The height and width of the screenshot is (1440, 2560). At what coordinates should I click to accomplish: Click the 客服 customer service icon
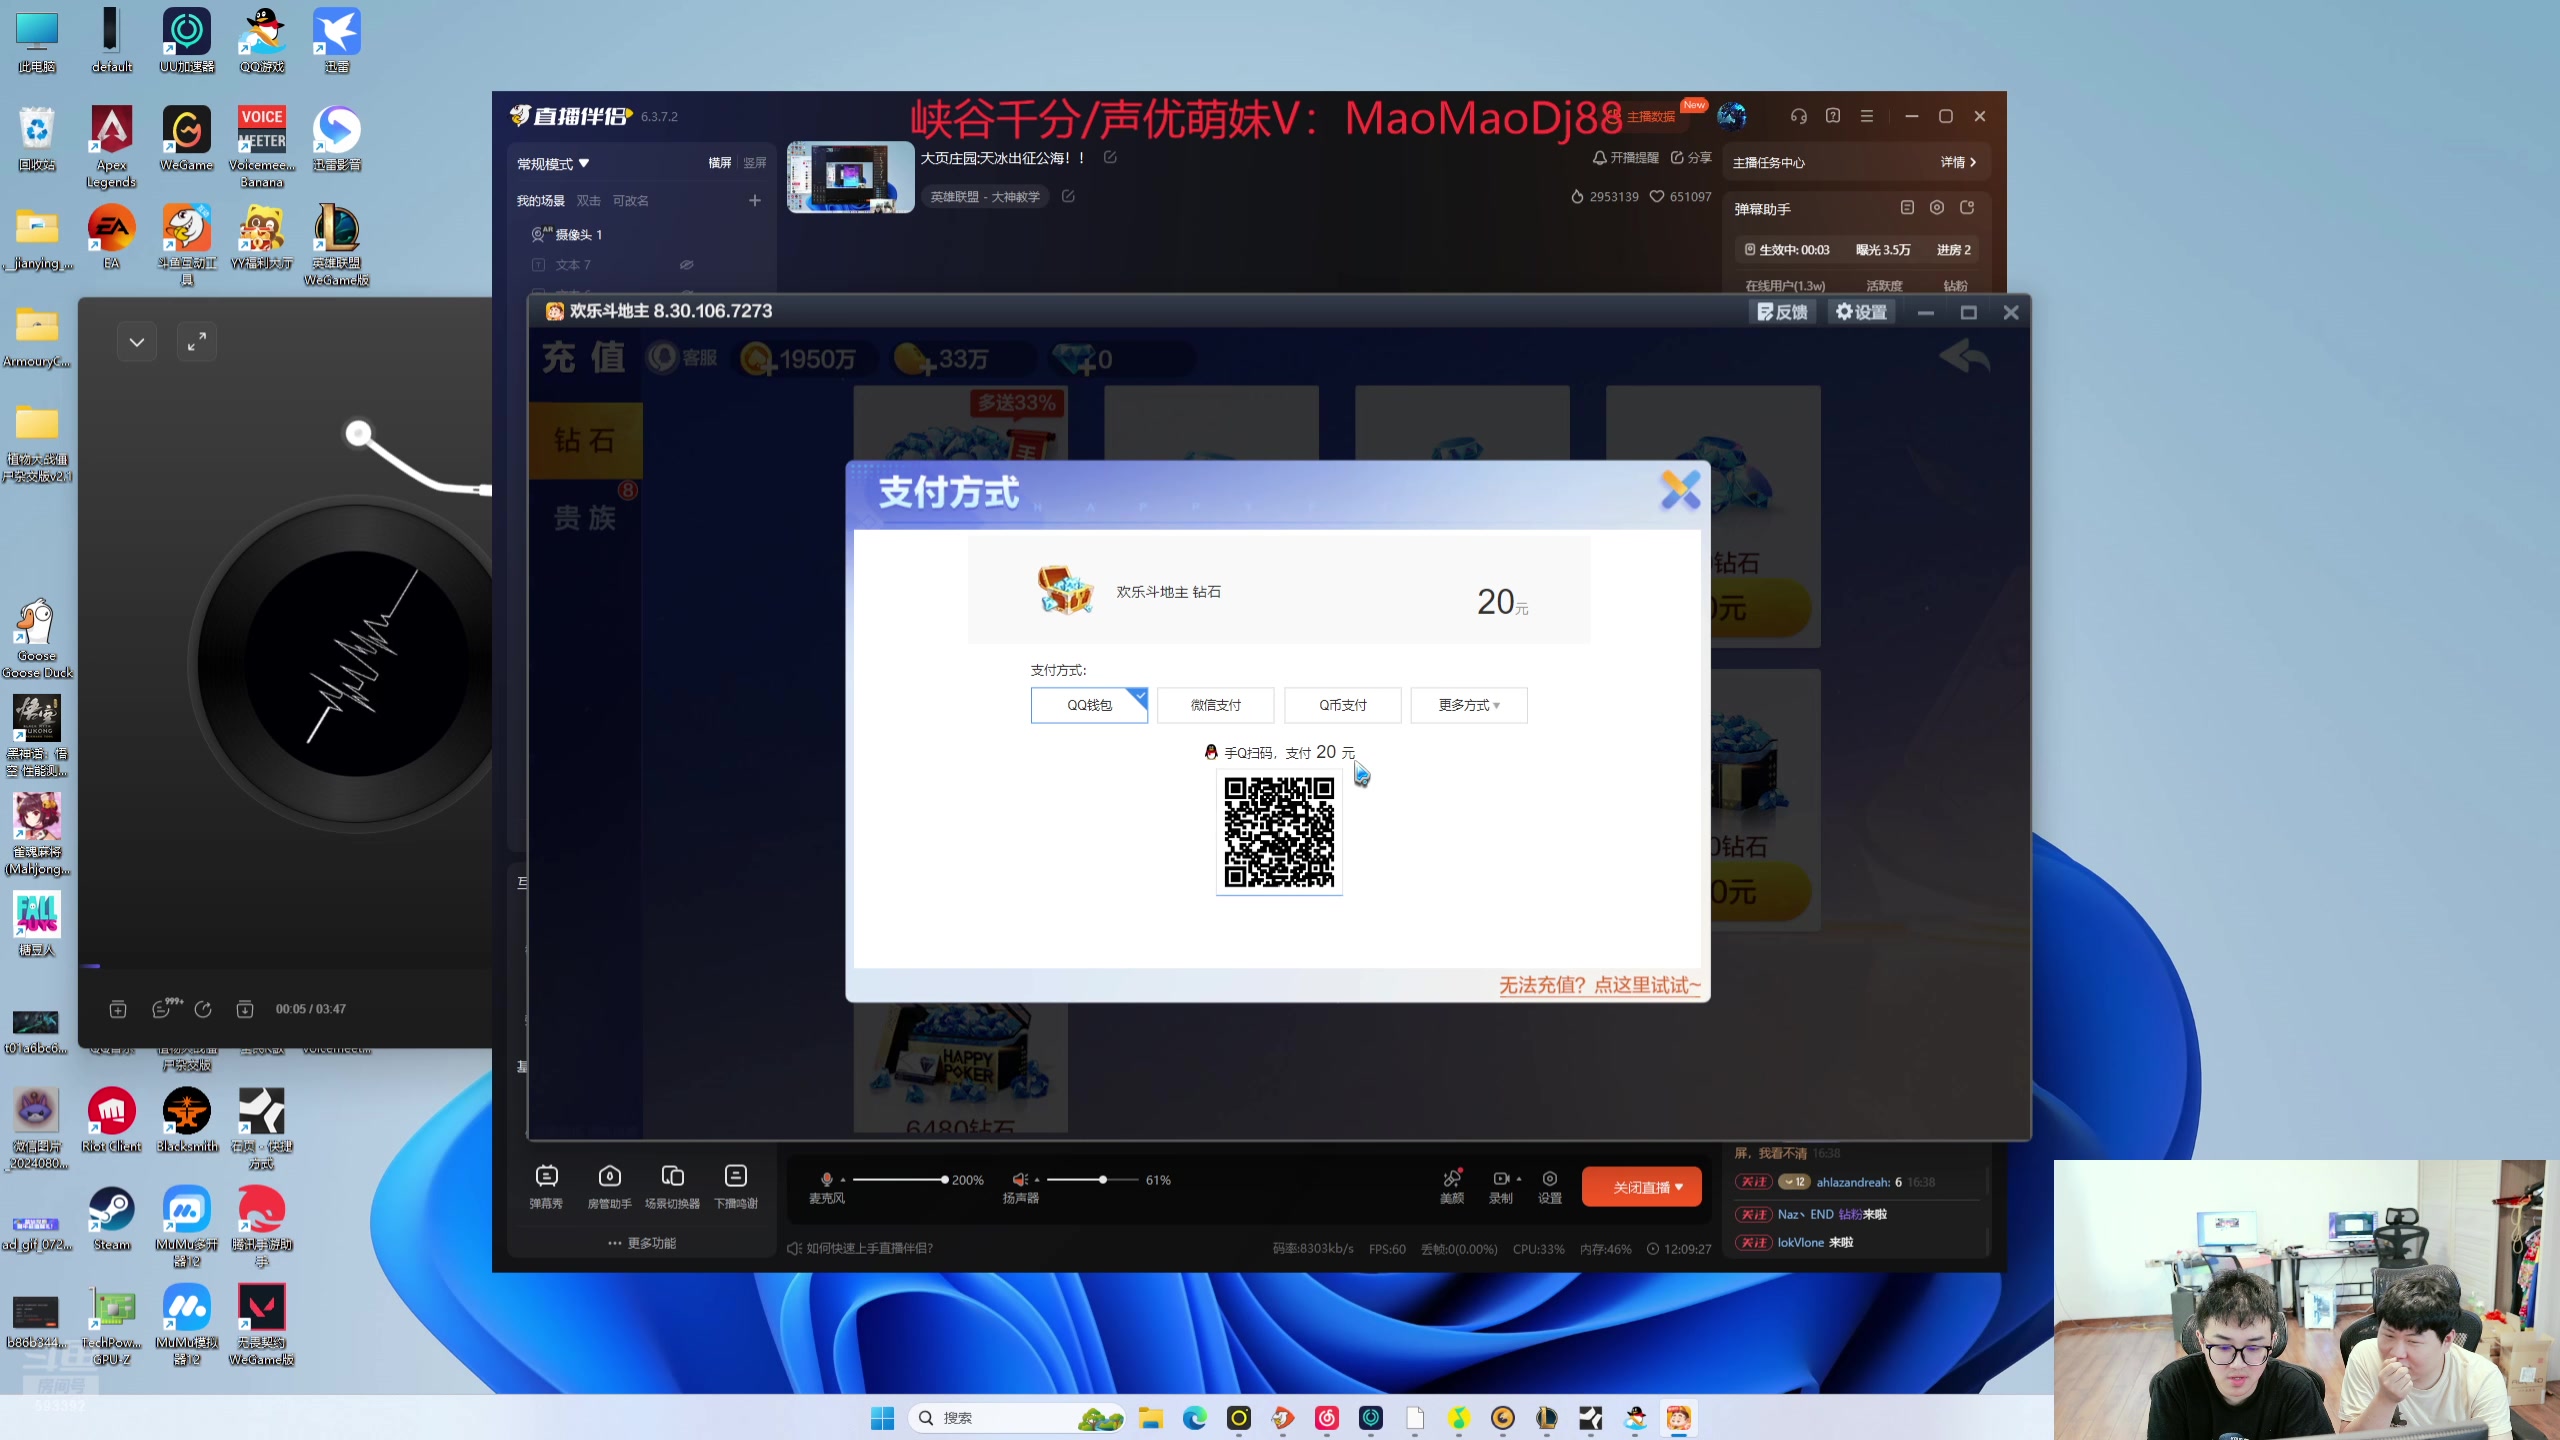pos(682,358)
